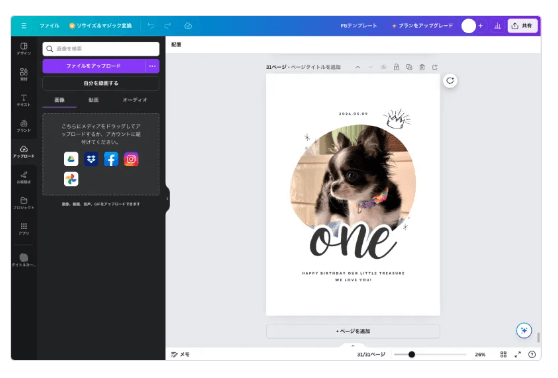Click プランをアップグレード button

(422, 26)
